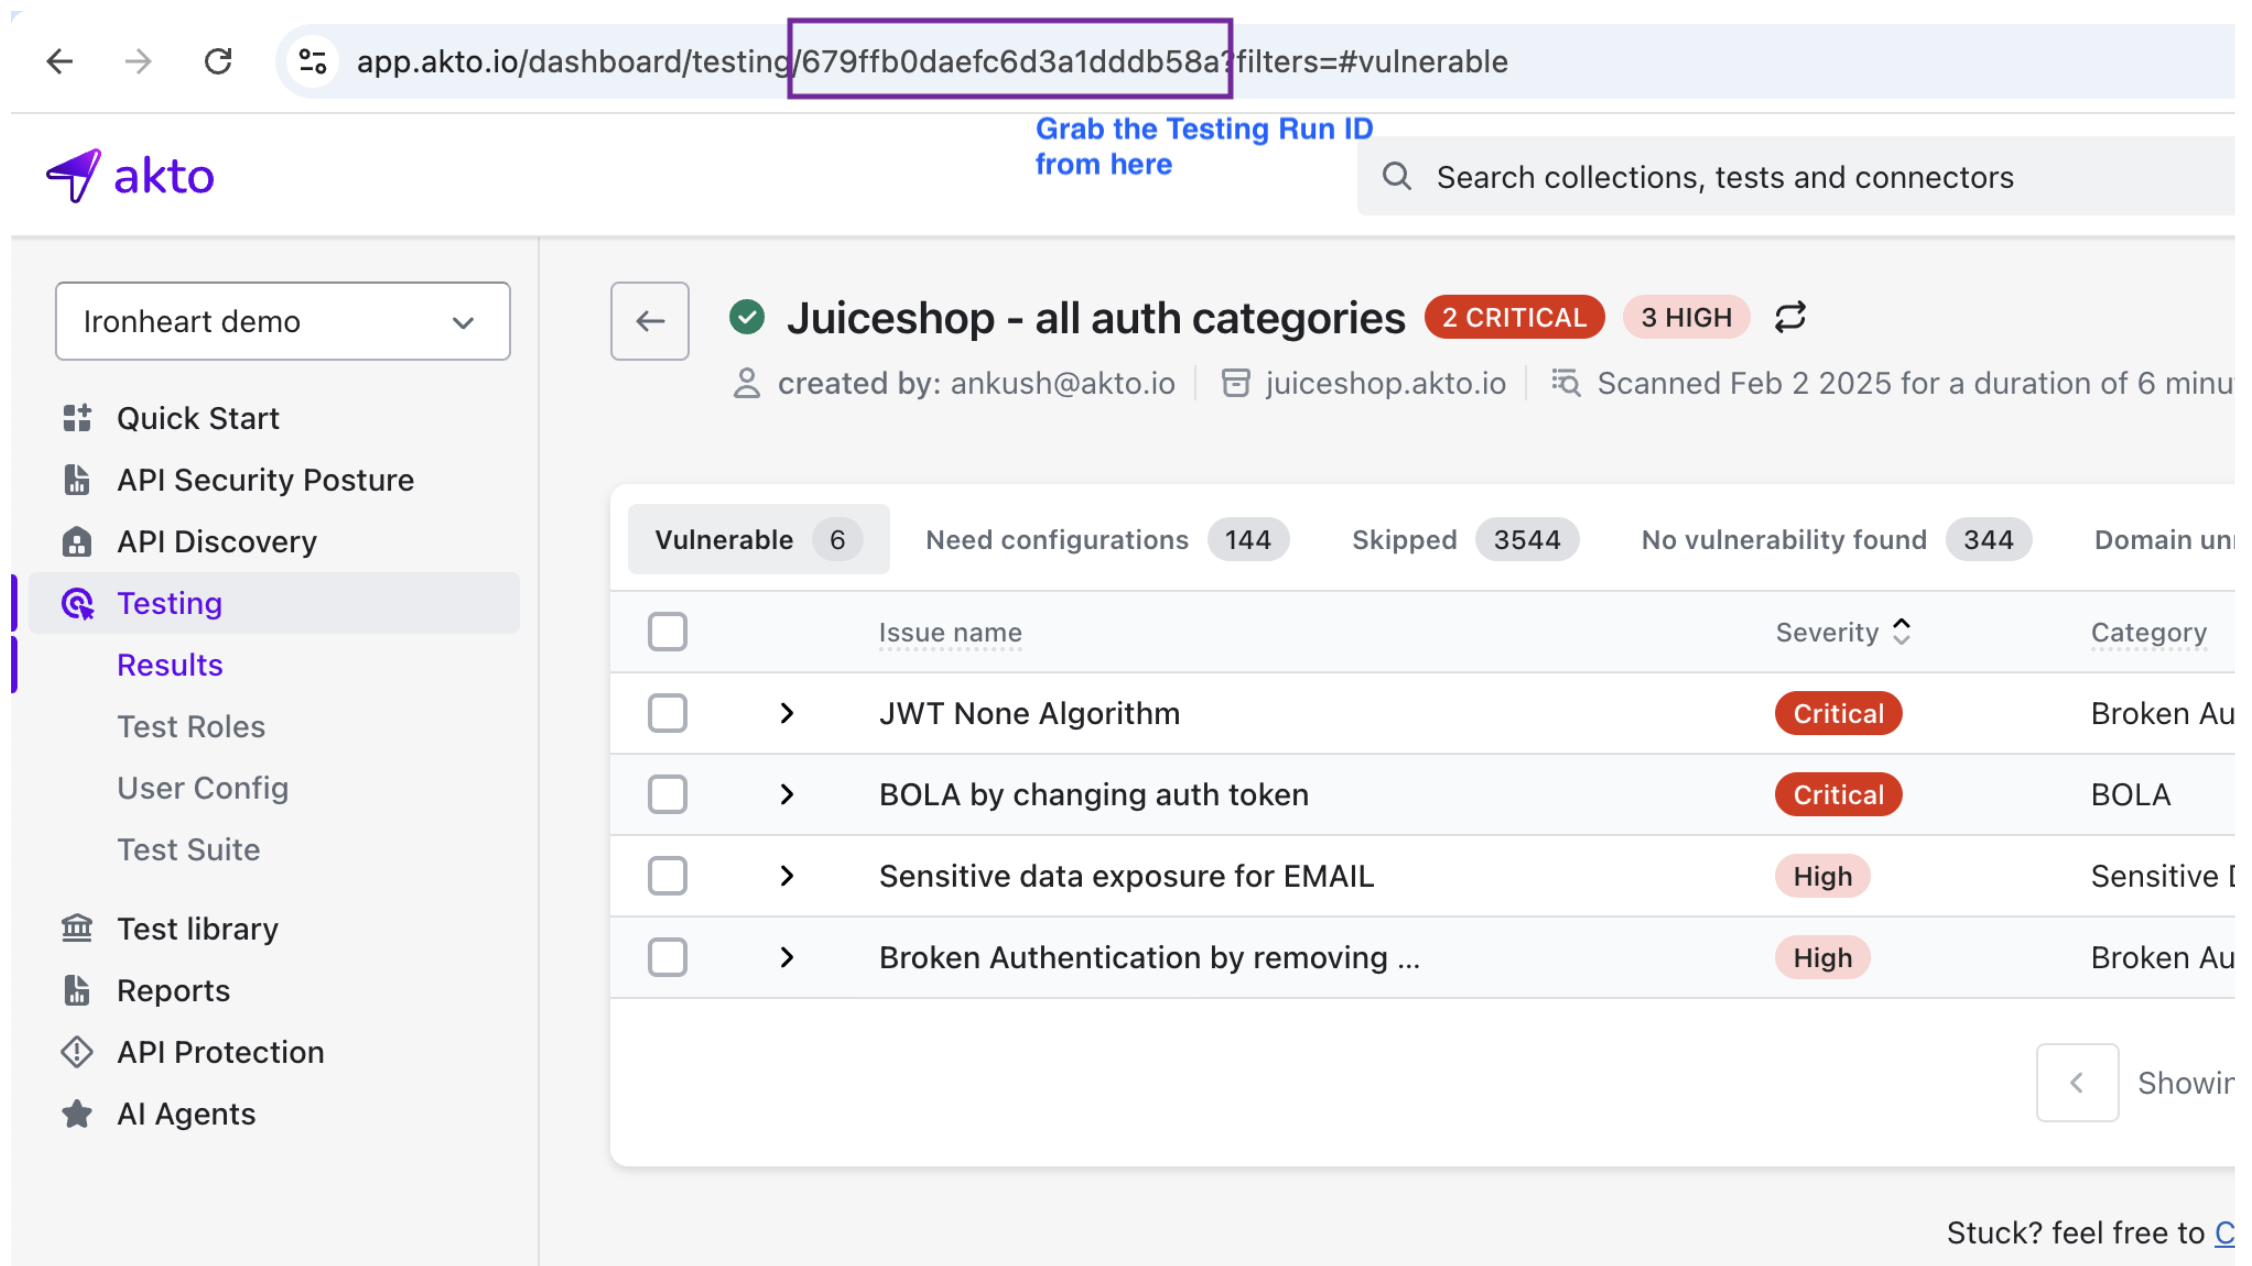Screen dimensions: 2252x1266
Task: Click the Quick Start sidebar icon
Action: (77, 418)
